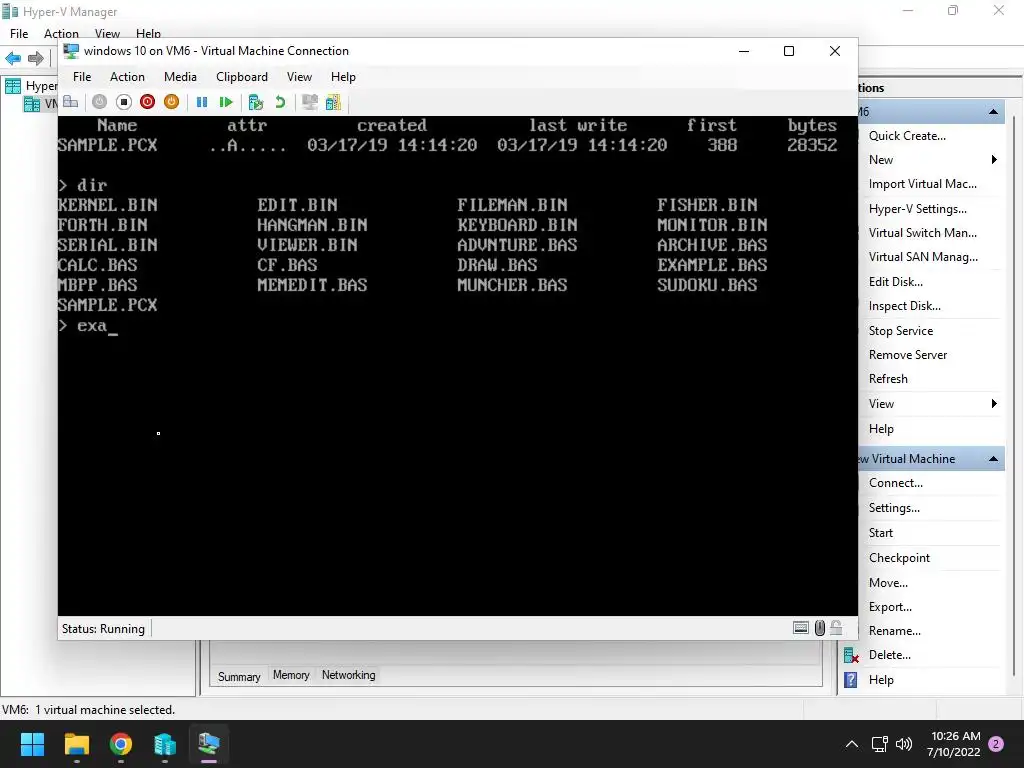Click Stop Service action
The image size is (1024, 768).
tap(901, 331)
